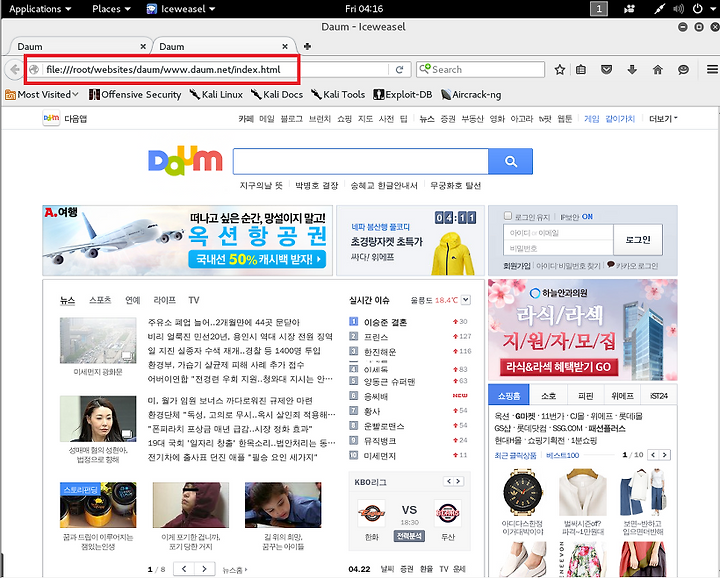Click the site identity globe icon
The width and height of the screenshot is (720, 578).
pos(34,69)
